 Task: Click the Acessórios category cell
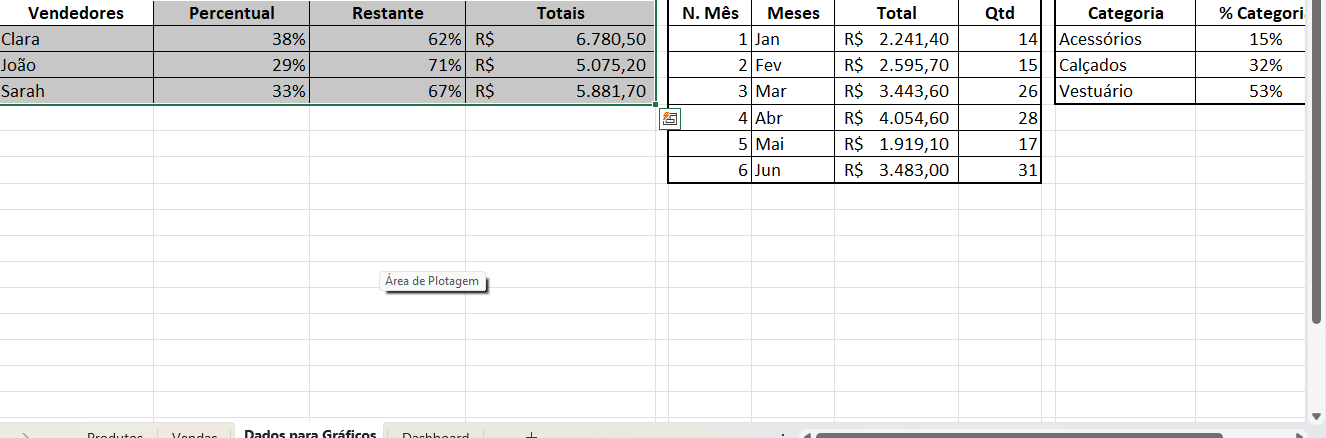(x=1125, y=39)
